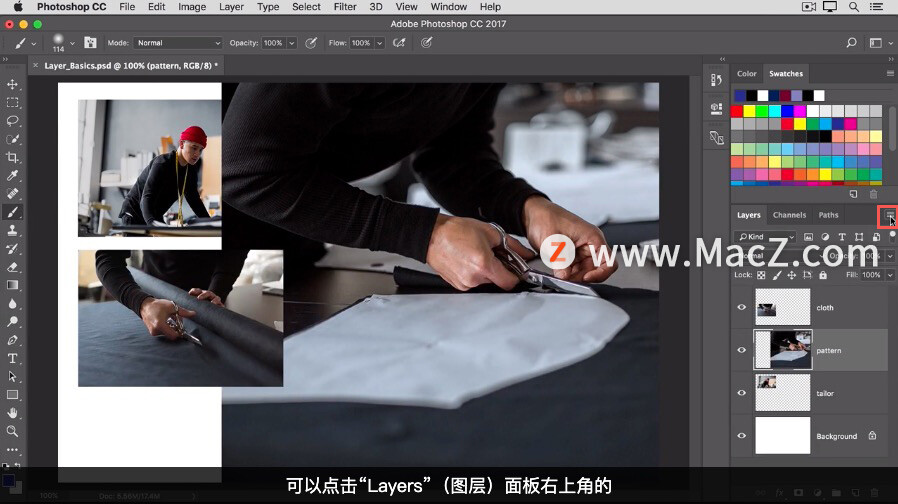This screenshot has width=898, height=504.
Task: Select the Quick Selection tool
Action: [x=12, y=139]
